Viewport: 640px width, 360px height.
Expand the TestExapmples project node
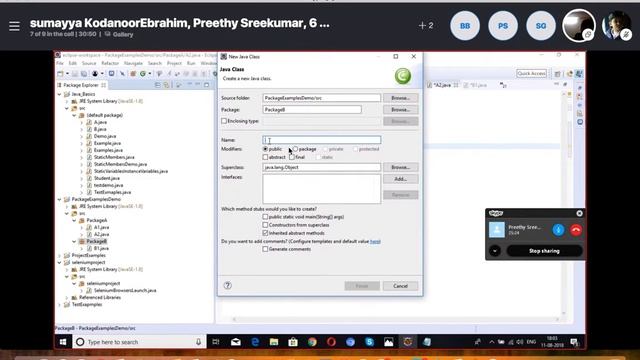coord(60,304)
